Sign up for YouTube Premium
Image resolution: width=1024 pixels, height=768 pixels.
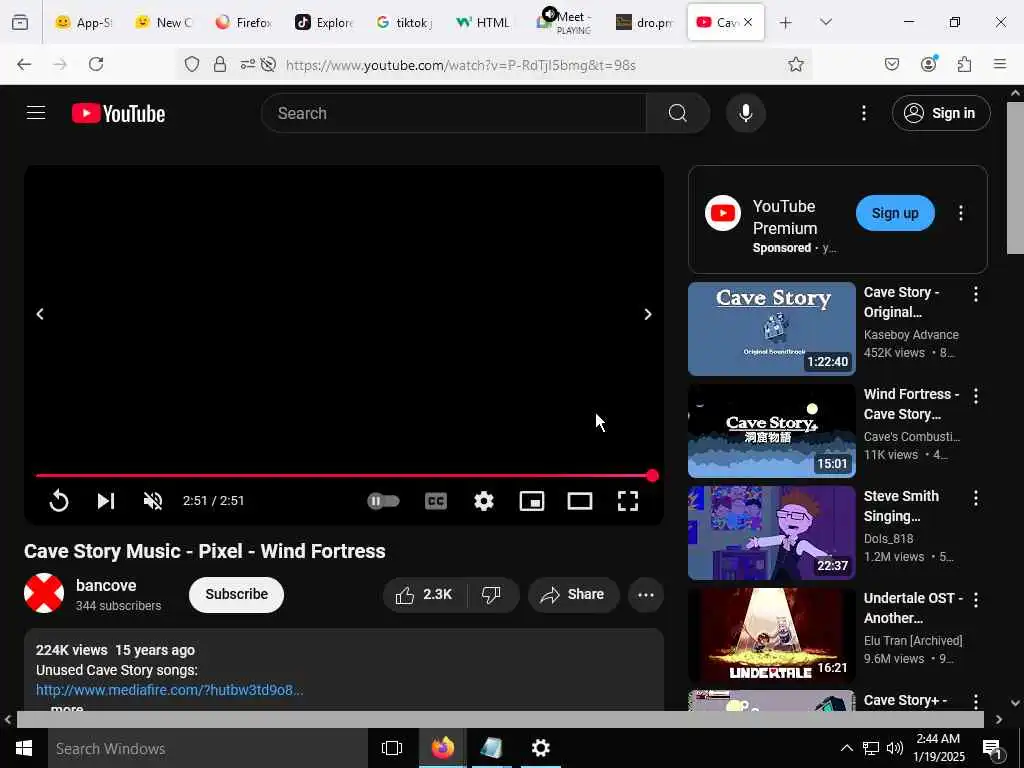895,213
